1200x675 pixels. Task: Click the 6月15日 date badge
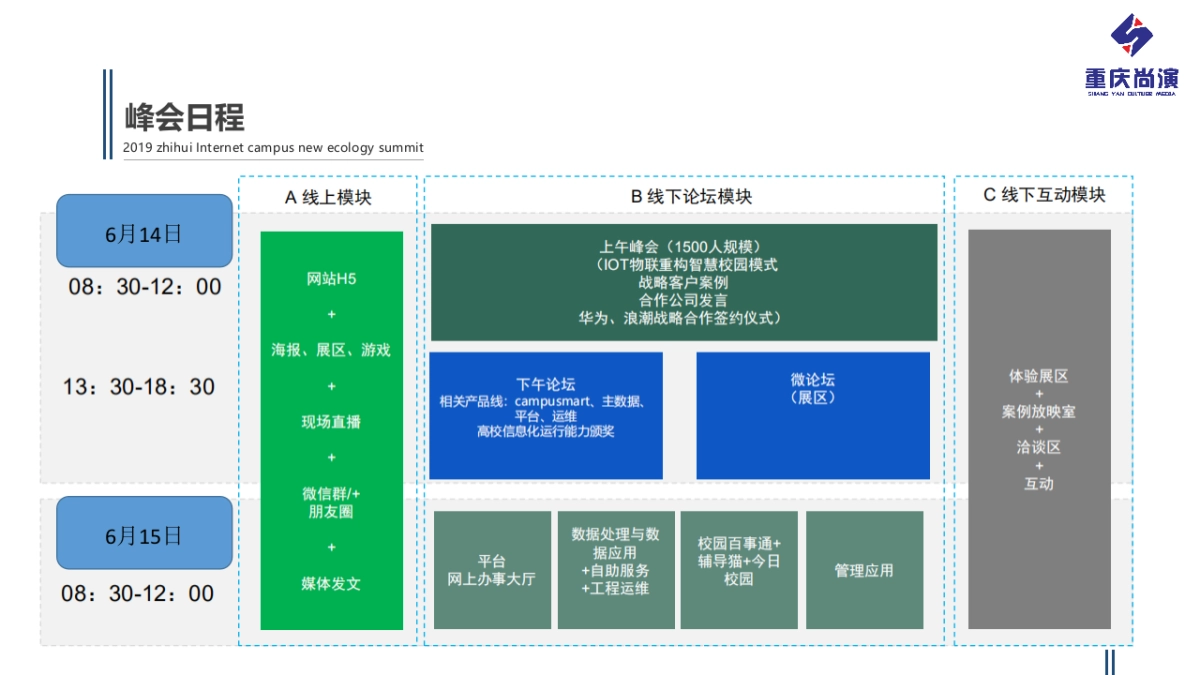coord(144,533)
